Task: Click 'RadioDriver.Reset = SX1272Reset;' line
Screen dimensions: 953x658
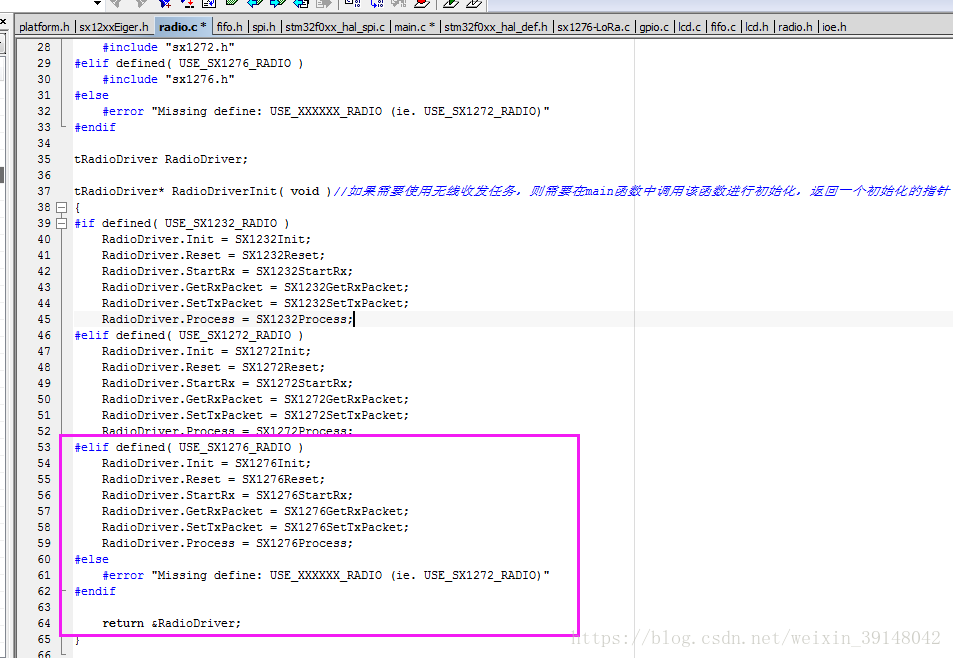Action: click(213, 367)
